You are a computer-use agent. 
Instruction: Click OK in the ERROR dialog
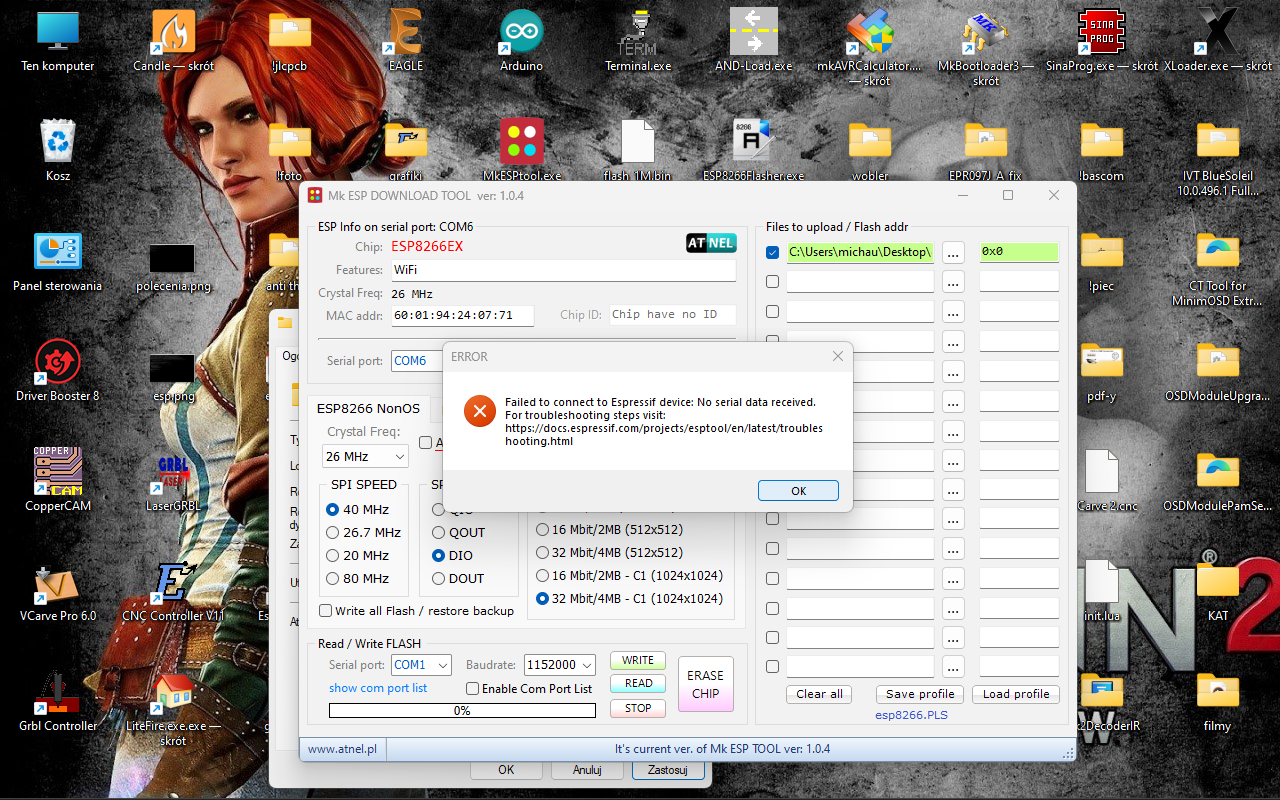(798, 491)
